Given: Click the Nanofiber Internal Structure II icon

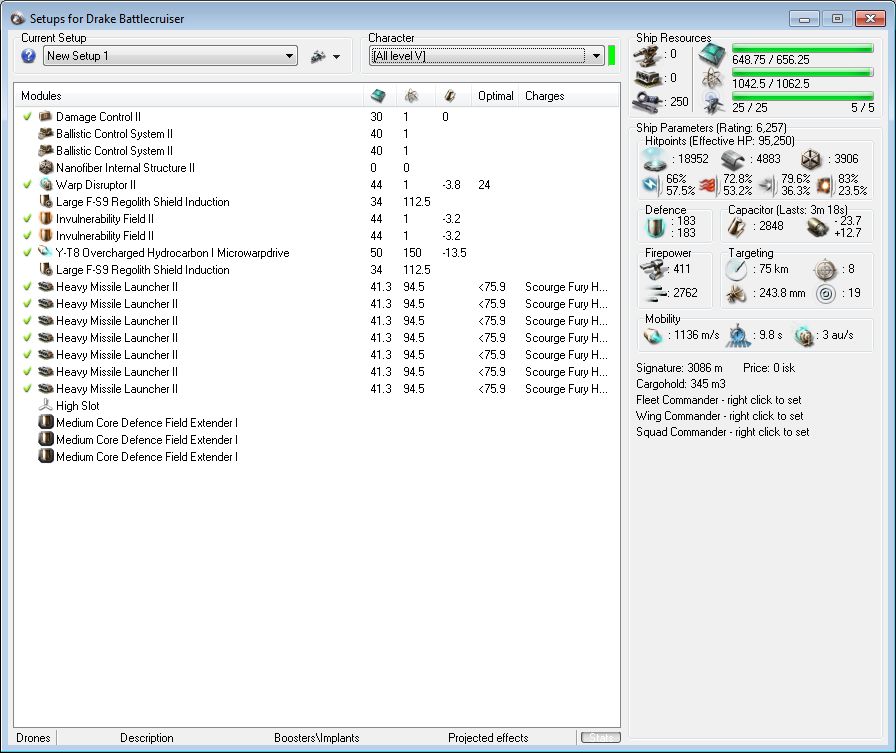Looking at the screenshot, I should click(x=45, y=167).
